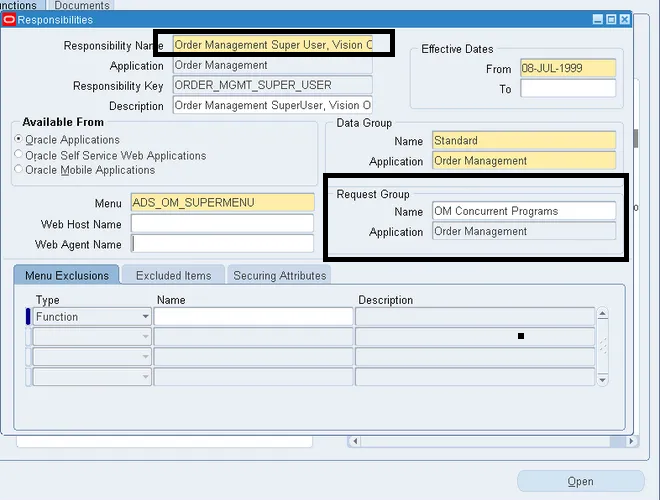The height and width of the screenshot is (500, 660).
Task: Click right arrow of horizontal scrollbar
Action: pyautogui.click(x=631, y=441)
